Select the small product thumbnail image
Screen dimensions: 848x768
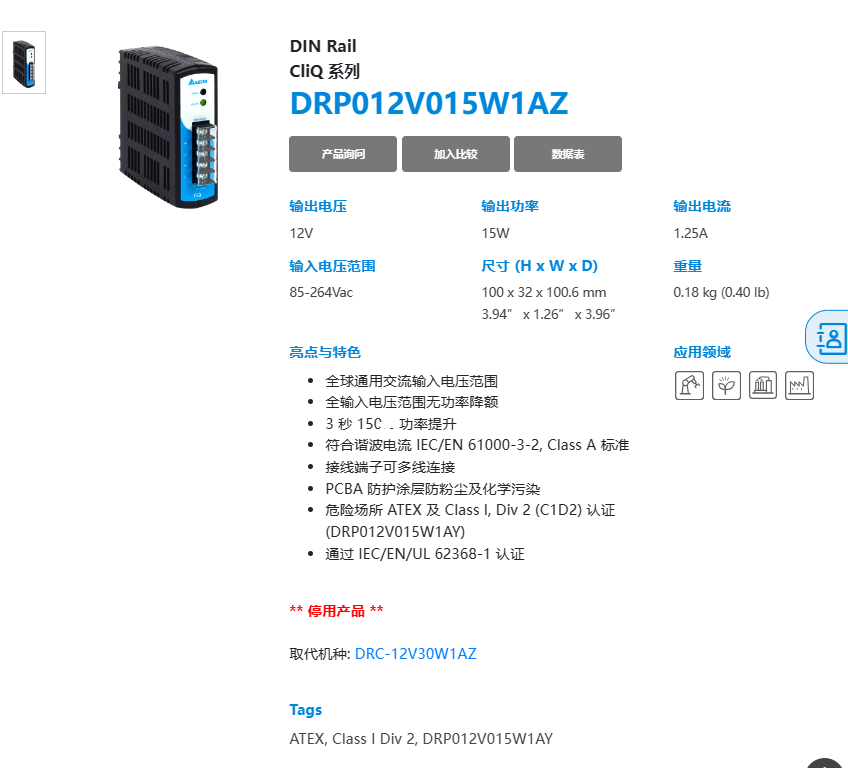click(x=24, y=63)
